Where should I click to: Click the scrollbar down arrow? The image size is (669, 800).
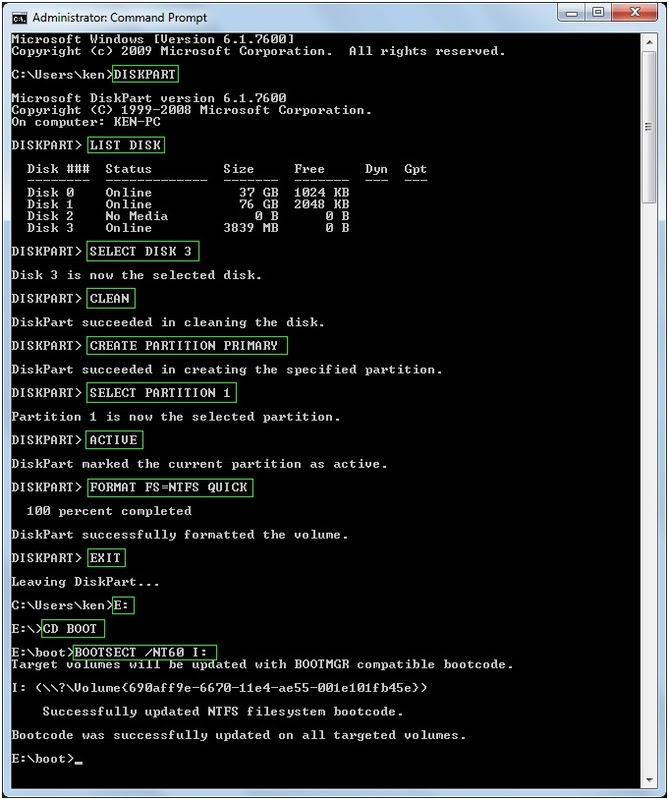tap(649, 780)
